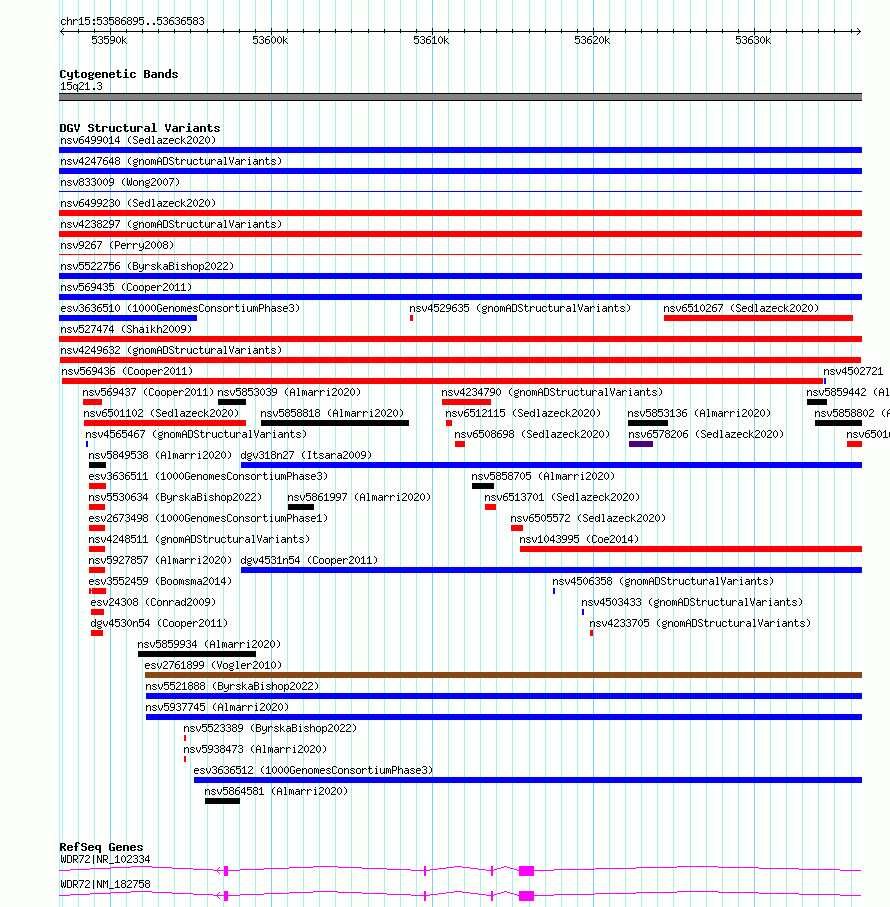Screen dimensions: 890x907
Task: Select nsv6505572 (Sedlazeck2020) label
Action: pyautogui.click(x=588, y=518)
